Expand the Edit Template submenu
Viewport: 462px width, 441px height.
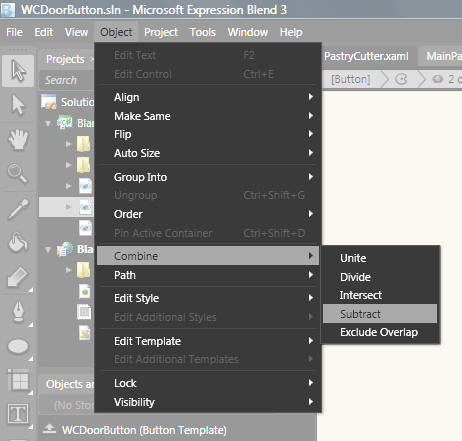[x=208, y=341]
